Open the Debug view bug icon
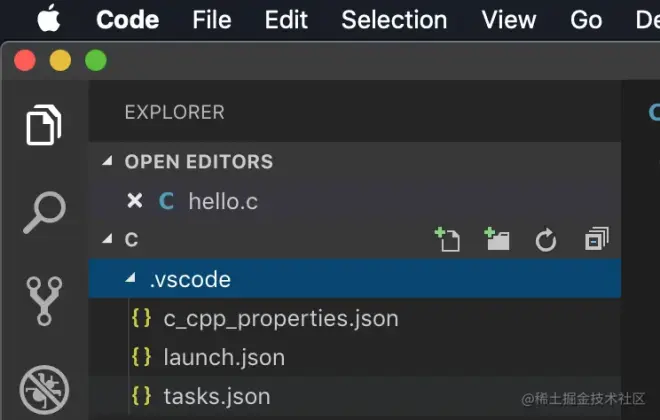Image resolution: width=660 pixels, height=420 pixels. click(44, 390)
